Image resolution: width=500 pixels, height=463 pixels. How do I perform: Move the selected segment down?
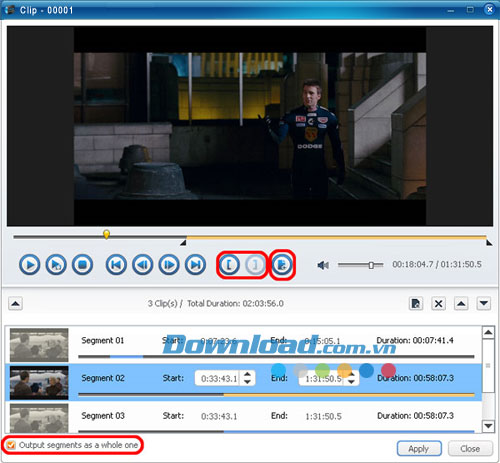click(x=484, y=304)
